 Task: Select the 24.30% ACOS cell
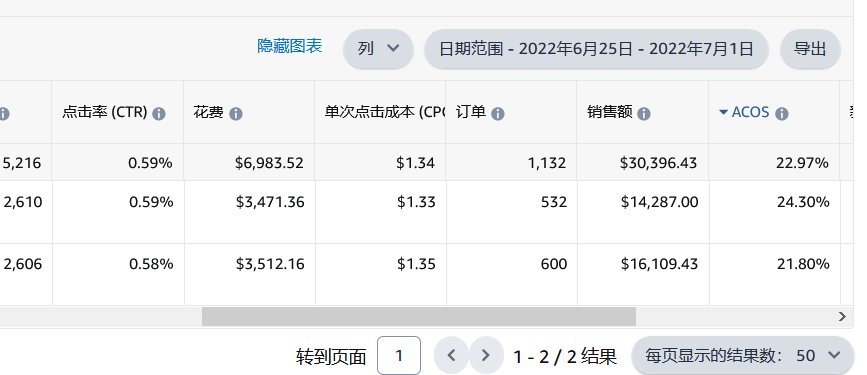(774, 212)
